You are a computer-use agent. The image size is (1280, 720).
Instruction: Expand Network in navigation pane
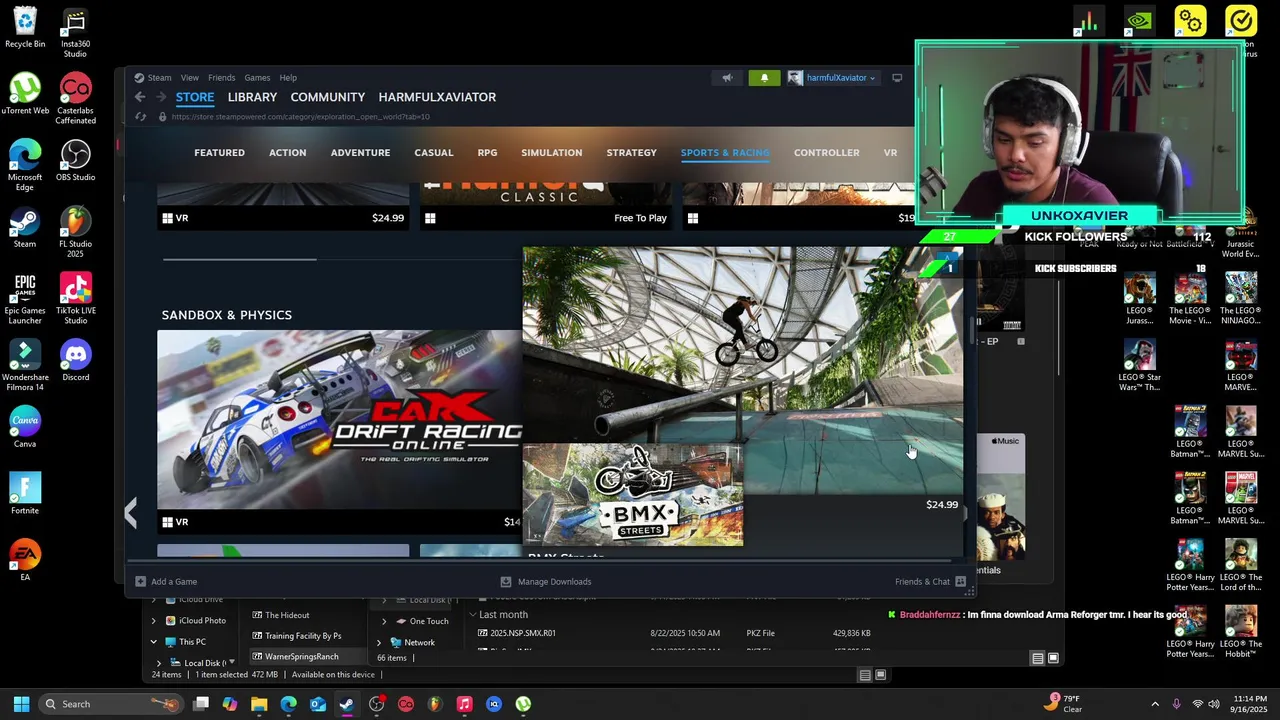(x=379, y=643)
